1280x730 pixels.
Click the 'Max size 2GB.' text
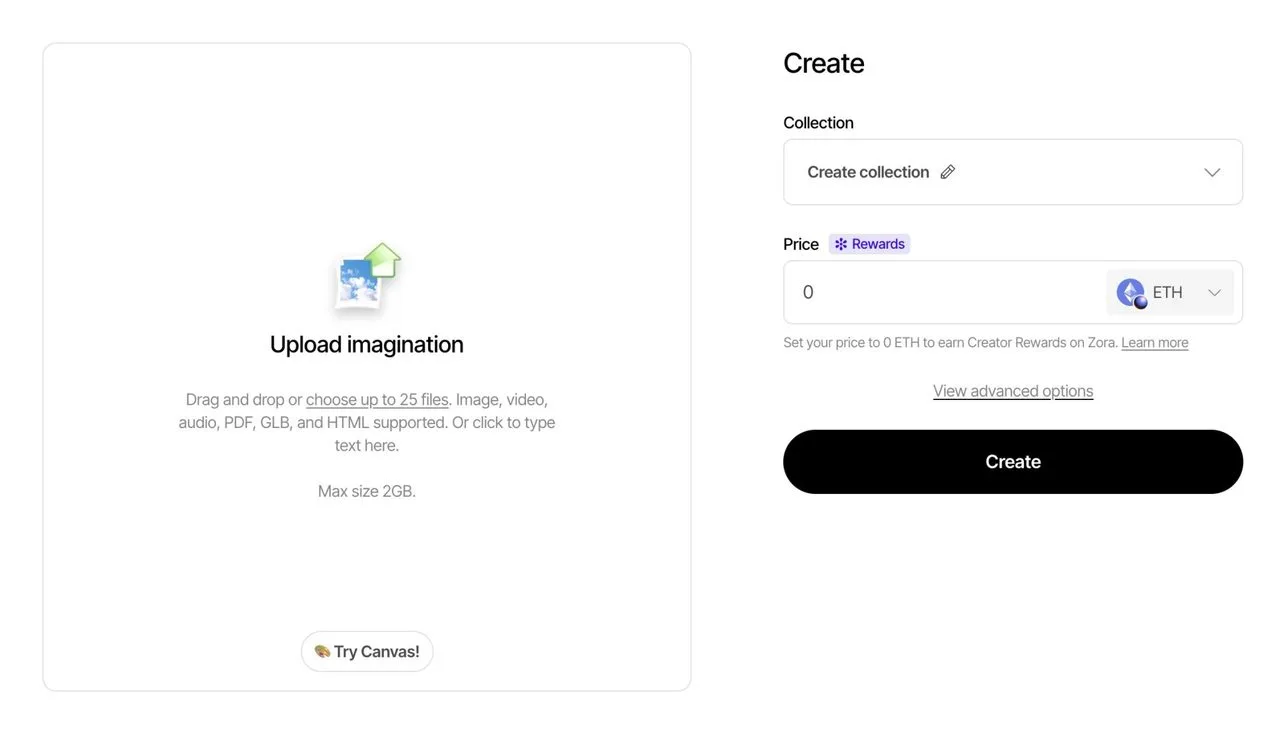click(x=366, y=491)
